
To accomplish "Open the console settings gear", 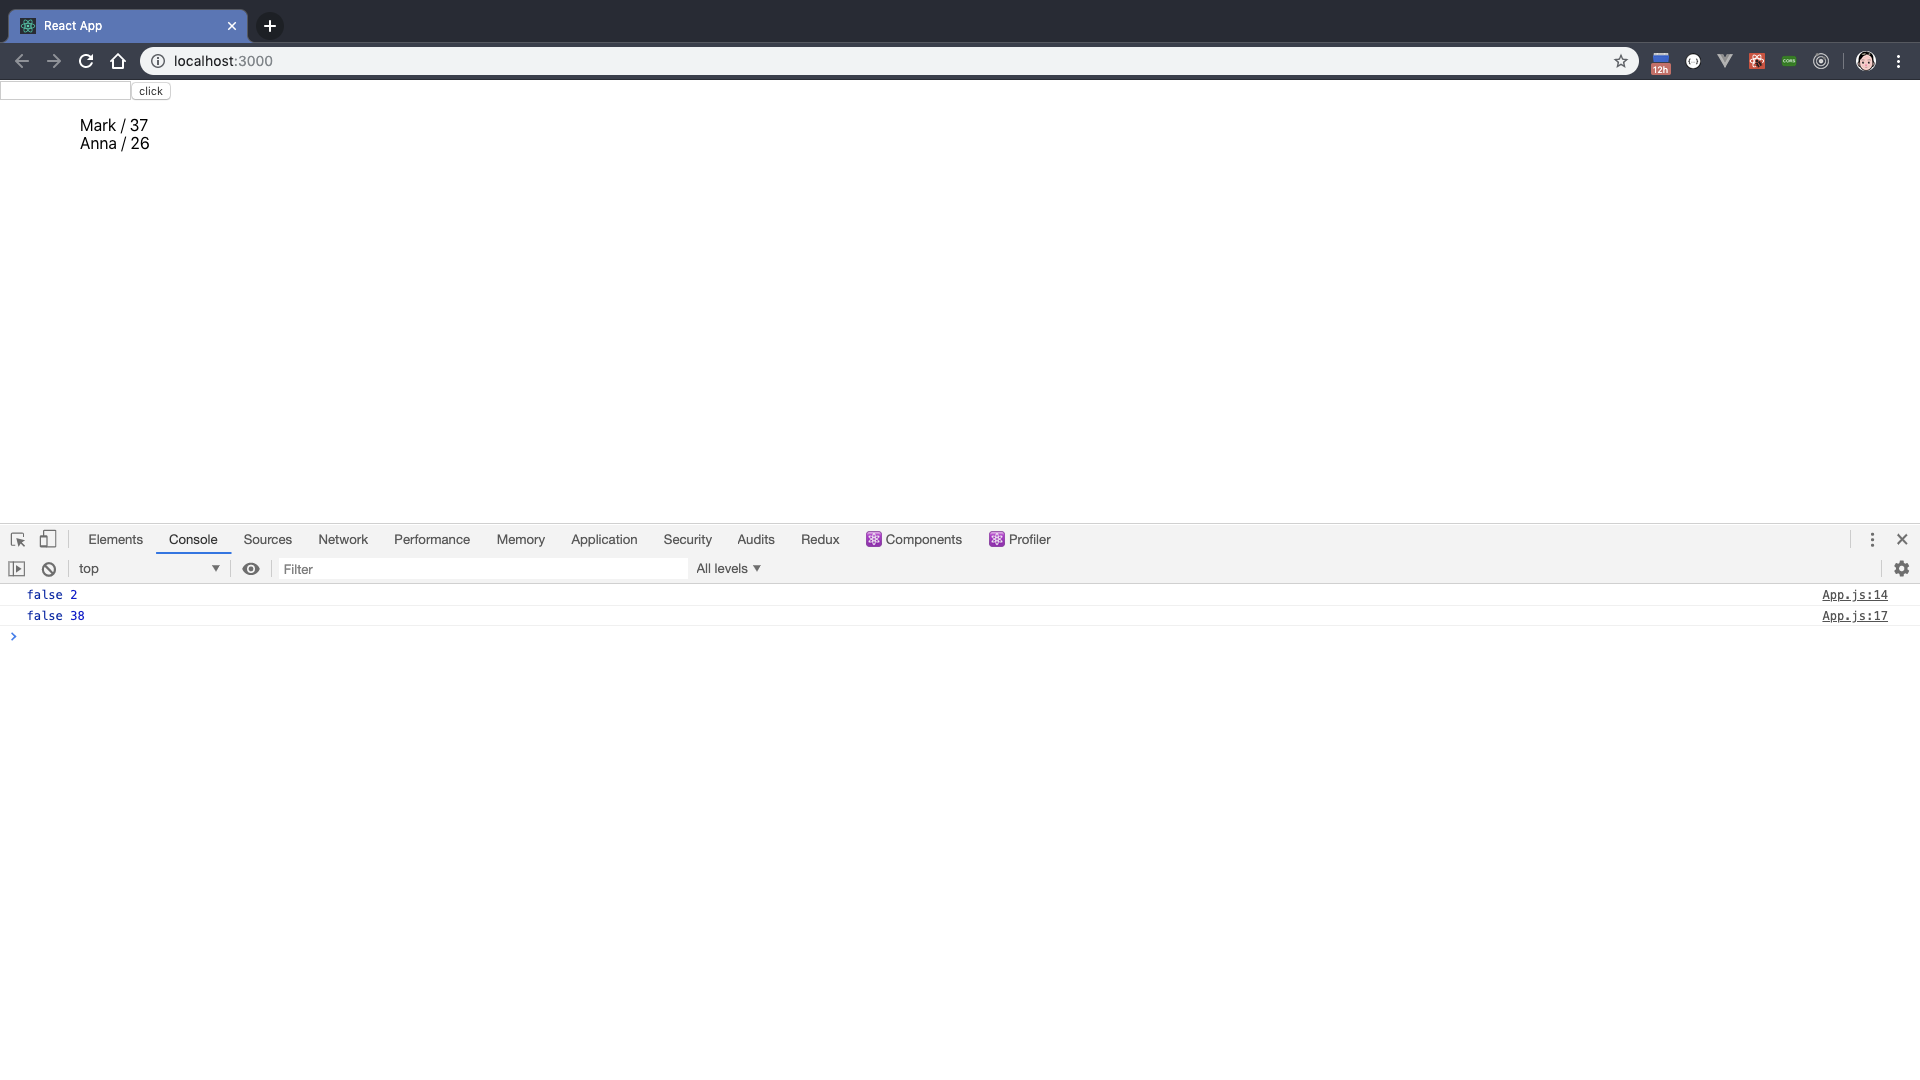I will point(1901,569).
